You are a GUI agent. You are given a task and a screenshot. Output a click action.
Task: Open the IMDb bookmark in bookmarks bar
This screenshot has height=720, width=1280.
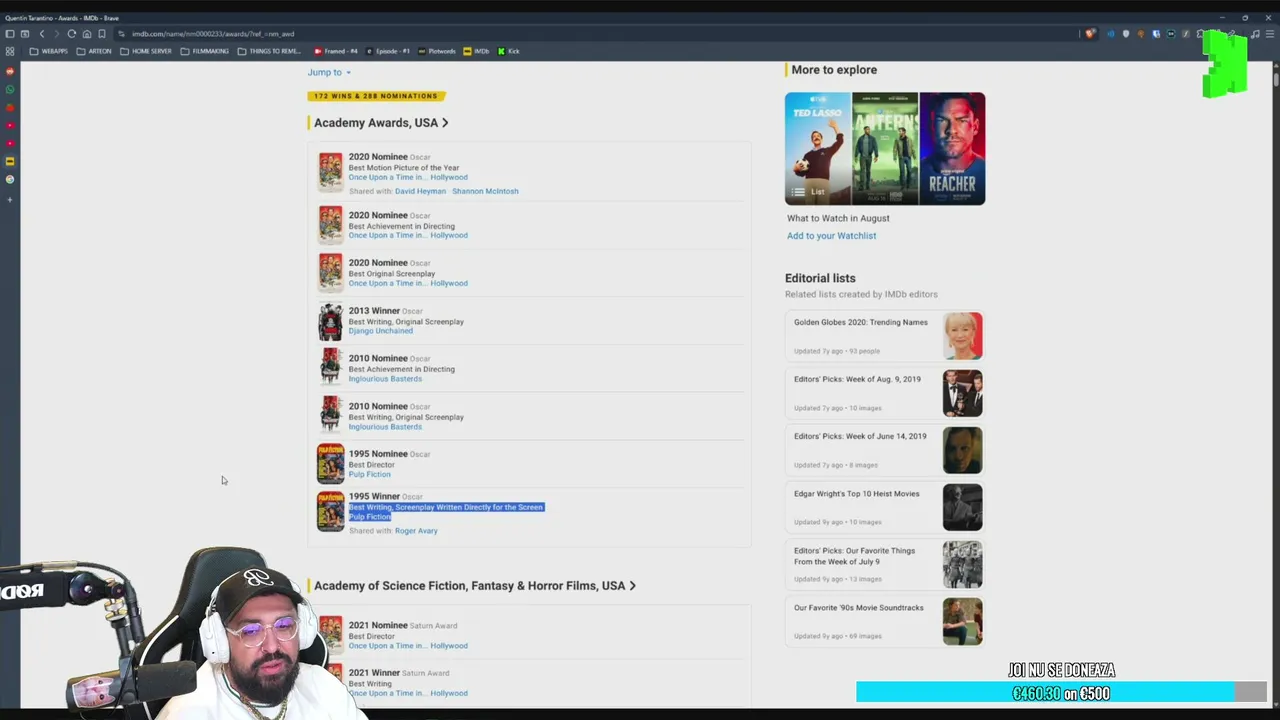tap(476, 51)
